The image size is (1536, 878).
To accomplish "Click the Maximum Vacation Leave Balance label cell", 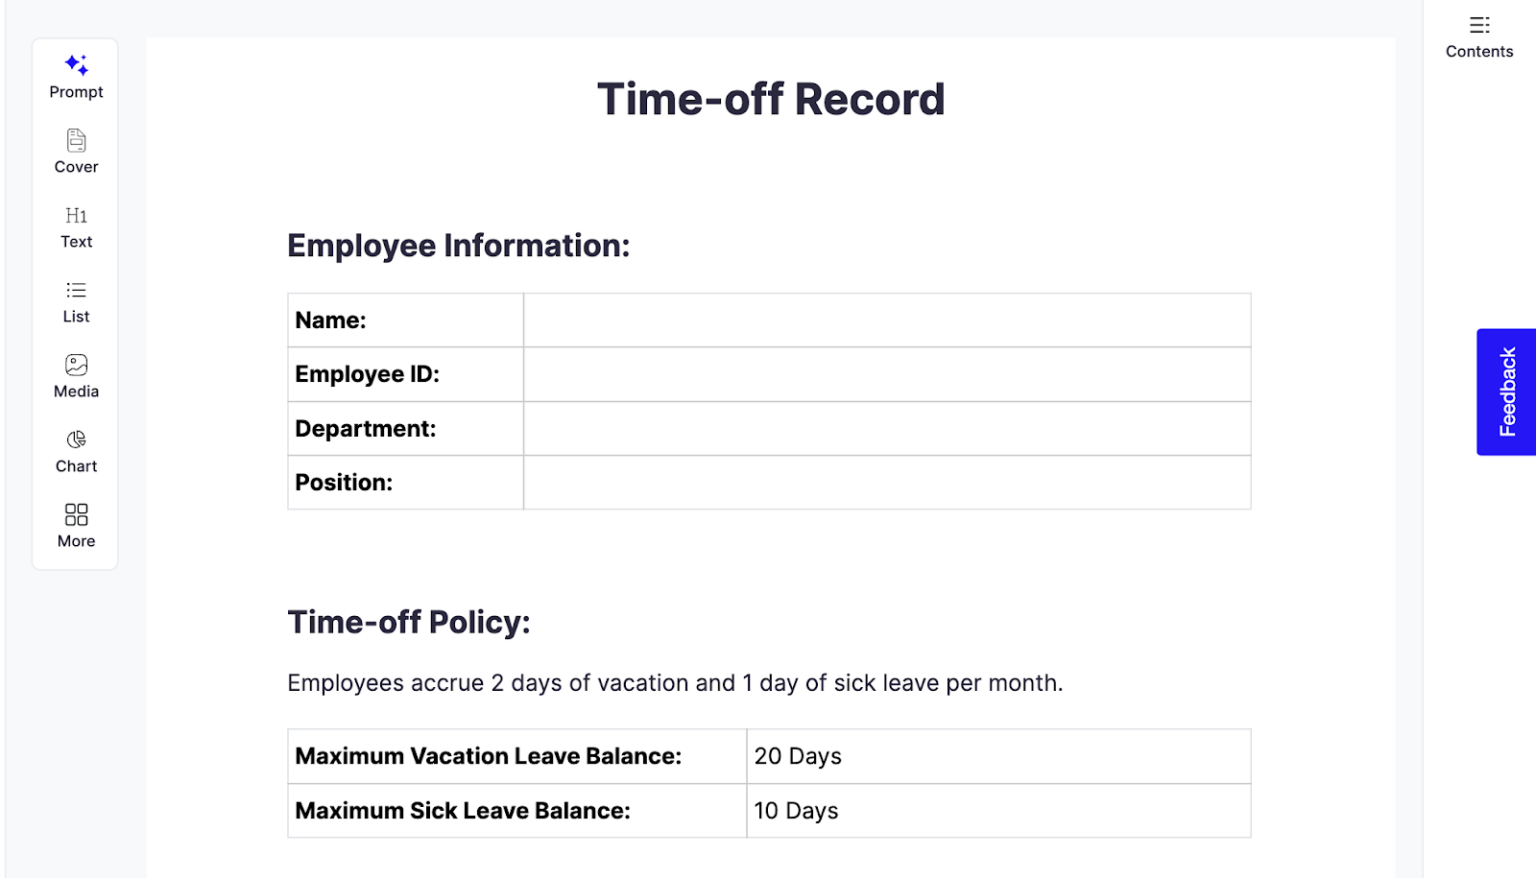I will point(488,756).
